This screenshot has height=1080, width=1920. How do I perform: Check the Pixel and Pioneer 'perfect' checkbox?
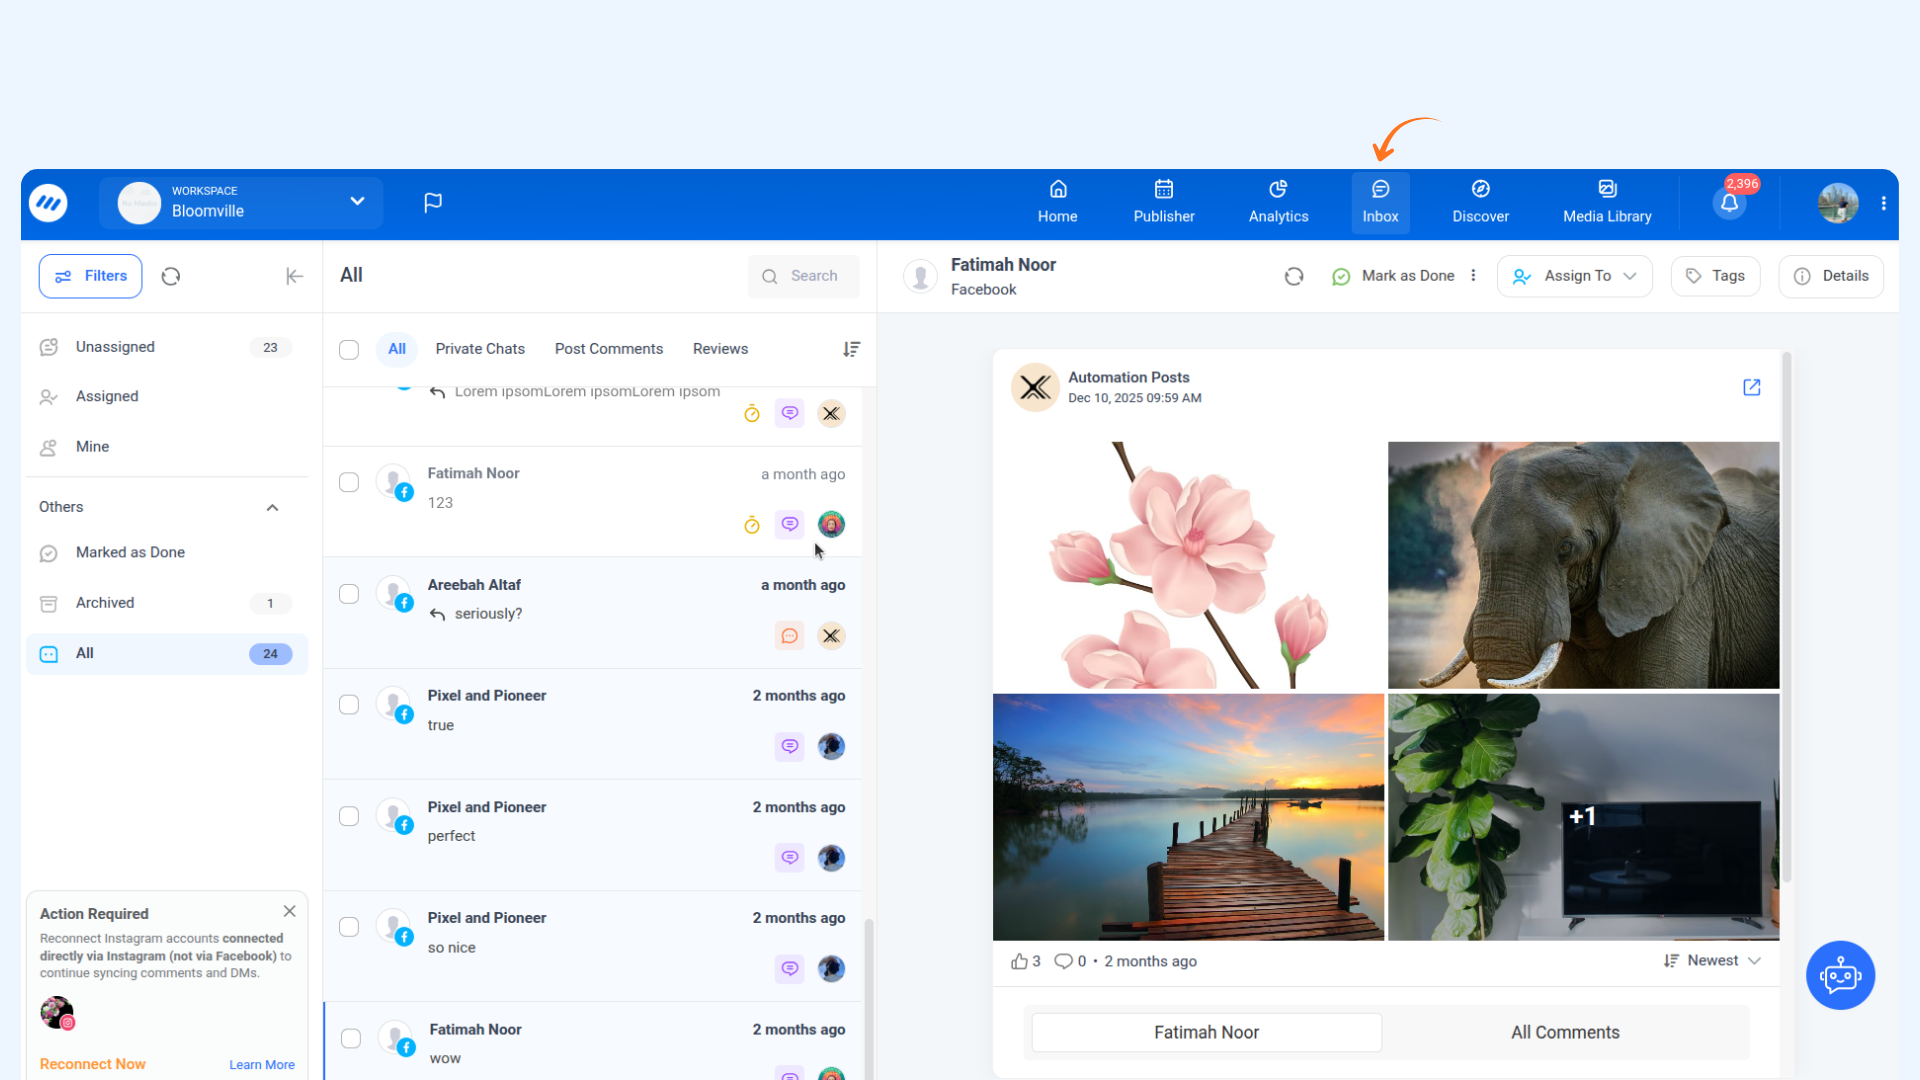[349, 816]
